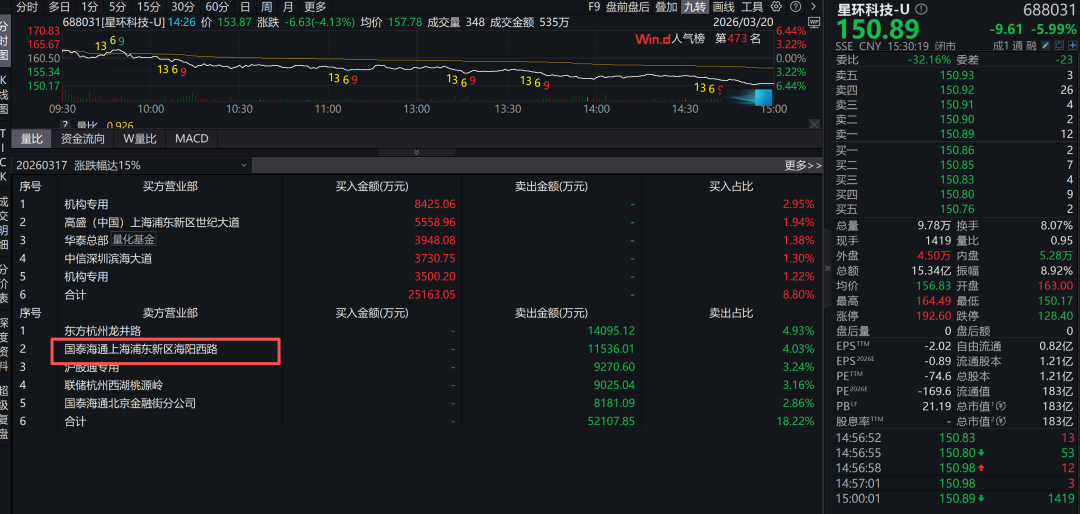Image resolution: width=1080 pixels, height=514 pixels.
Task: Switch to the 资金流向 tab
Action: click(x=83, y=139)
